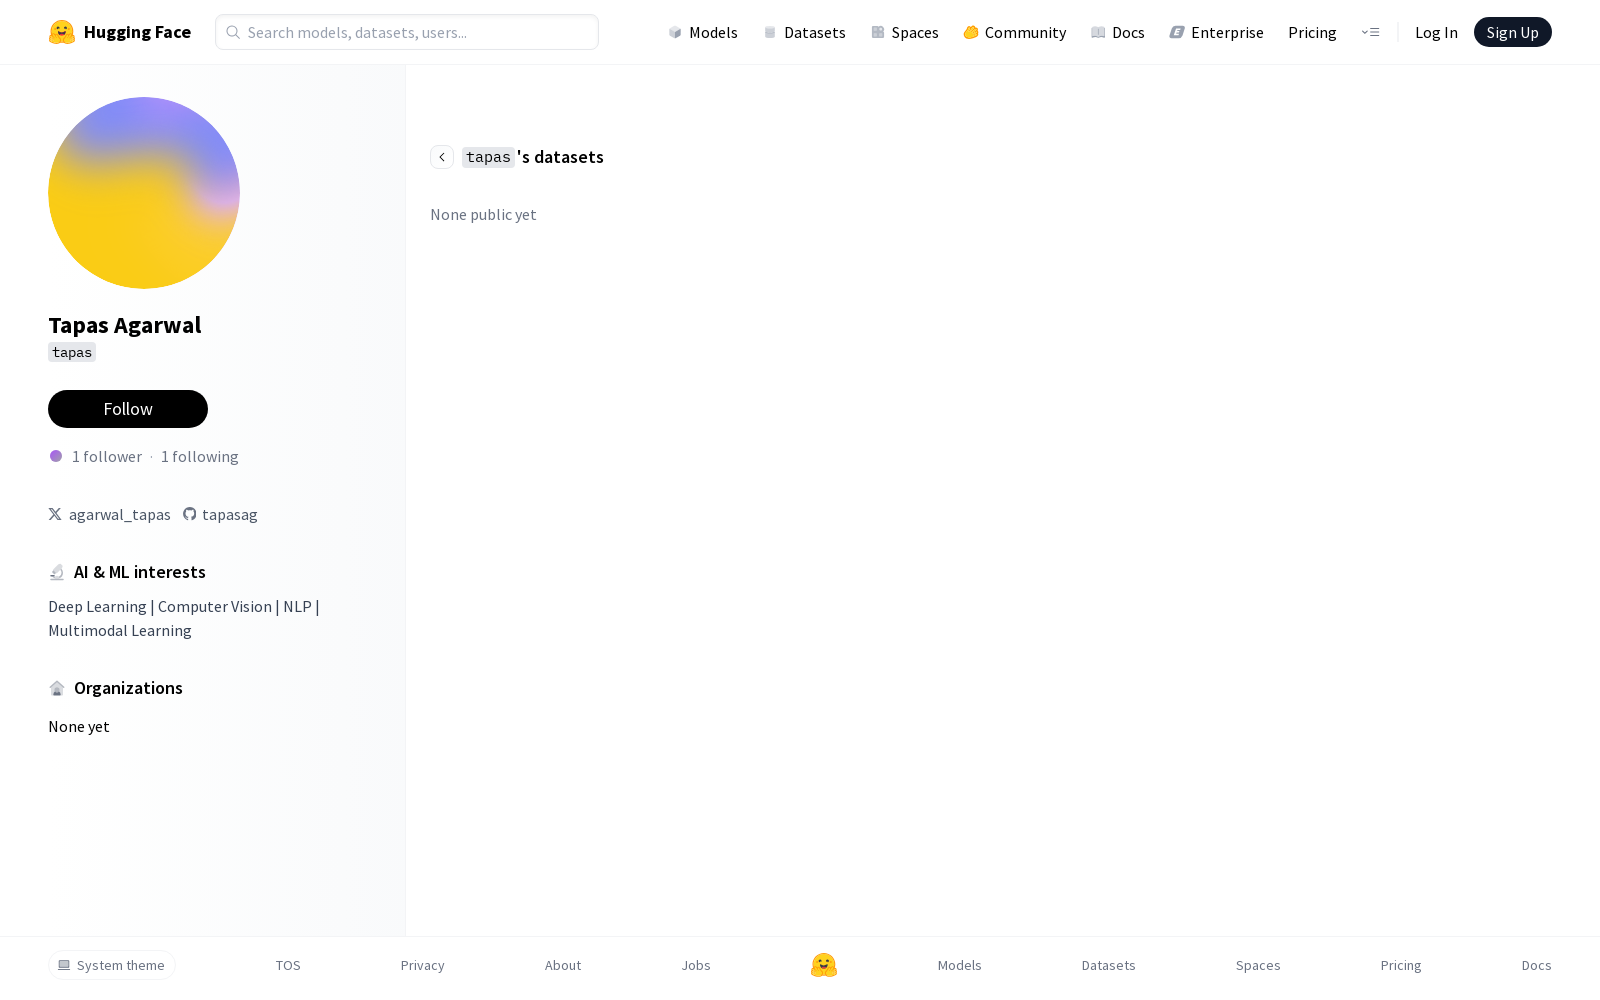Open the Privacy footer link

[x=423, y=965]
